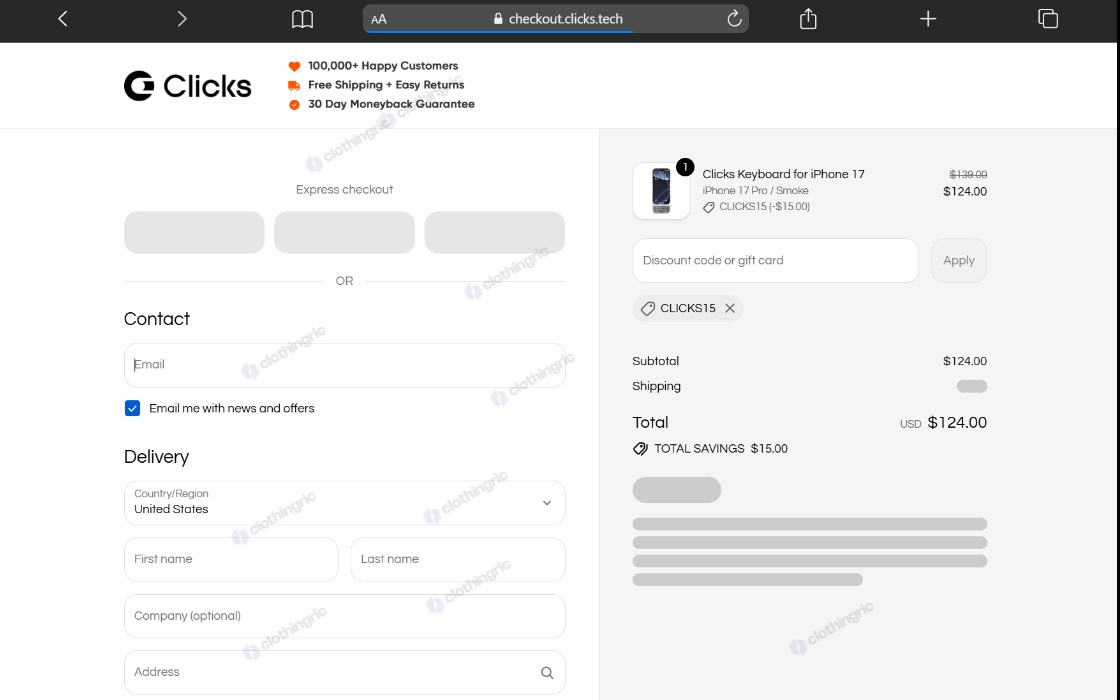Go forward with Safari's forward arrow

(181, 19)
